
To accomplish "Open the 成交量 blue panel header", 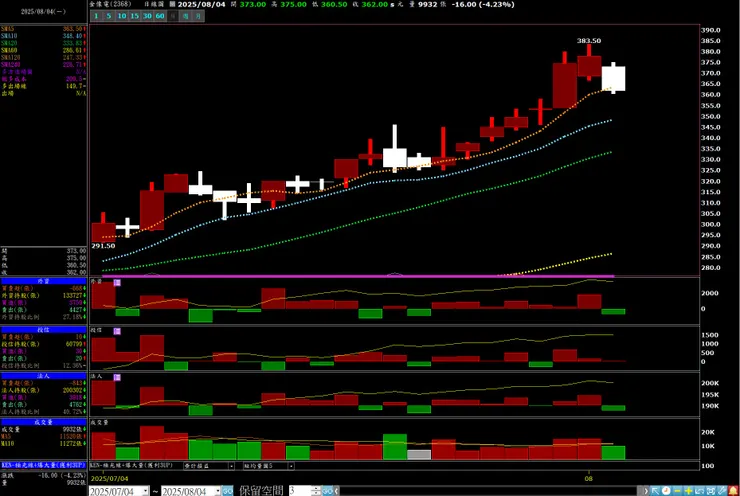I will pos(43,422).
